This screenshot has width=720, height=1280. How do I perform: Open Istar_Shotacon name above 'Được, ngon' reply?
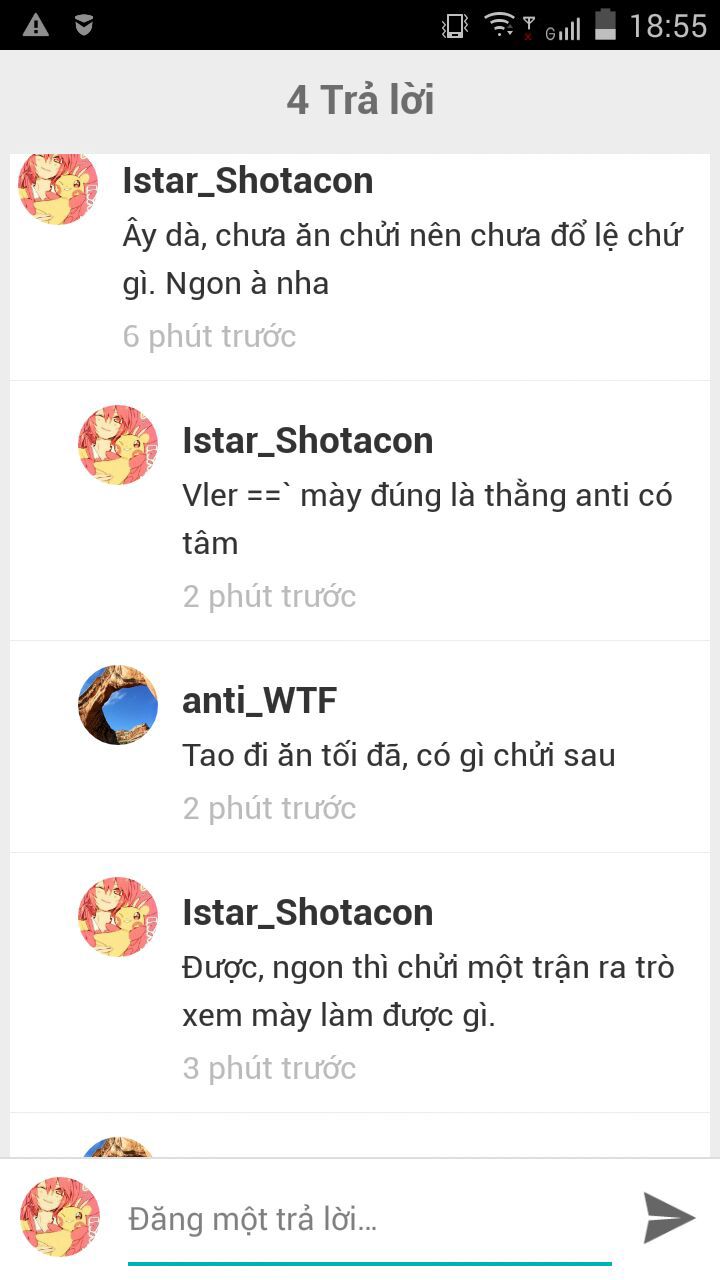click(x=308, y=913)
